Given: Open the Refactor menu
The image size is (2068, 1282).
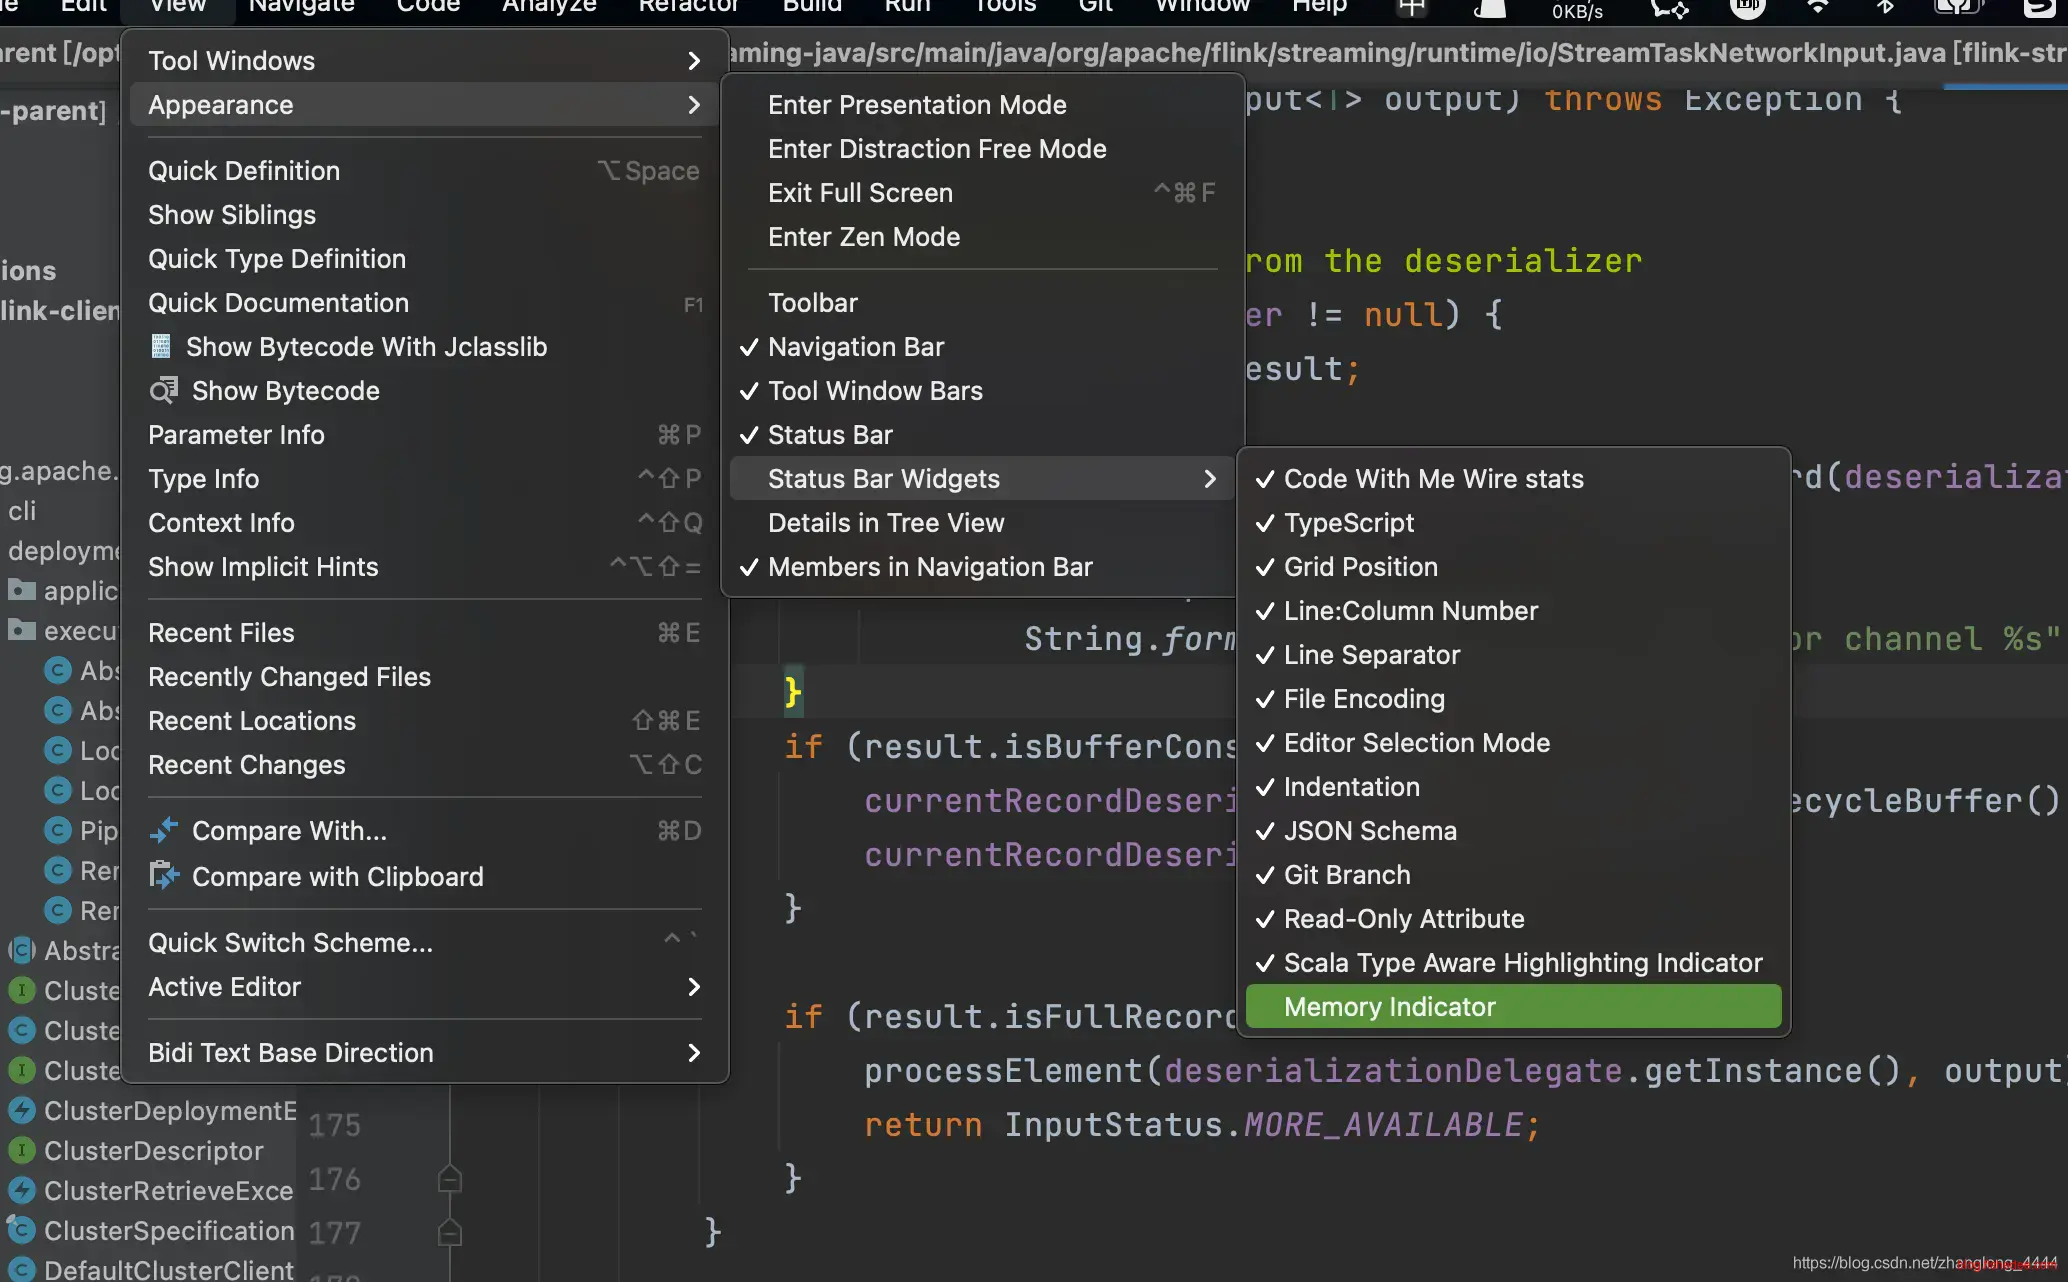Looking at the screenshot, I should [688, 8].
